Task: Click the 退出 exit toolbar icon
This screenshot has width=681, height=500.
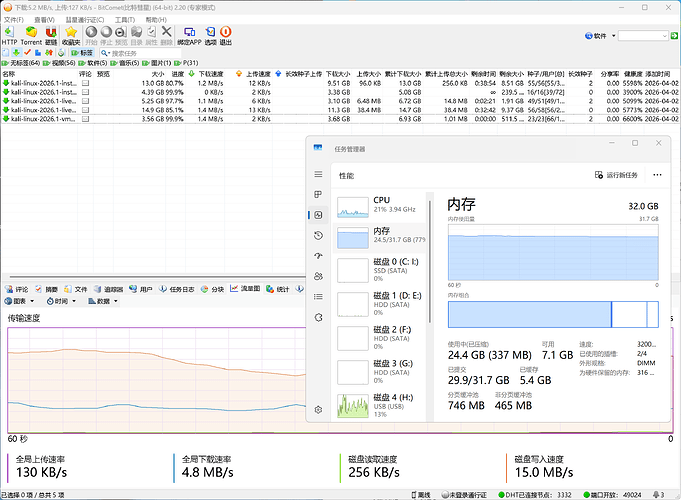Action: [x=226, y=35]
